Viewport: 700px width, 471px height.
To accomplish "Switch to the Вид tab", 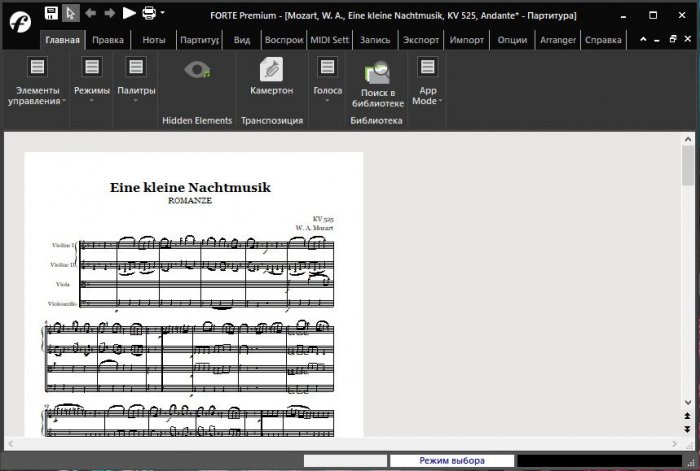I will [x=242, y=40].
